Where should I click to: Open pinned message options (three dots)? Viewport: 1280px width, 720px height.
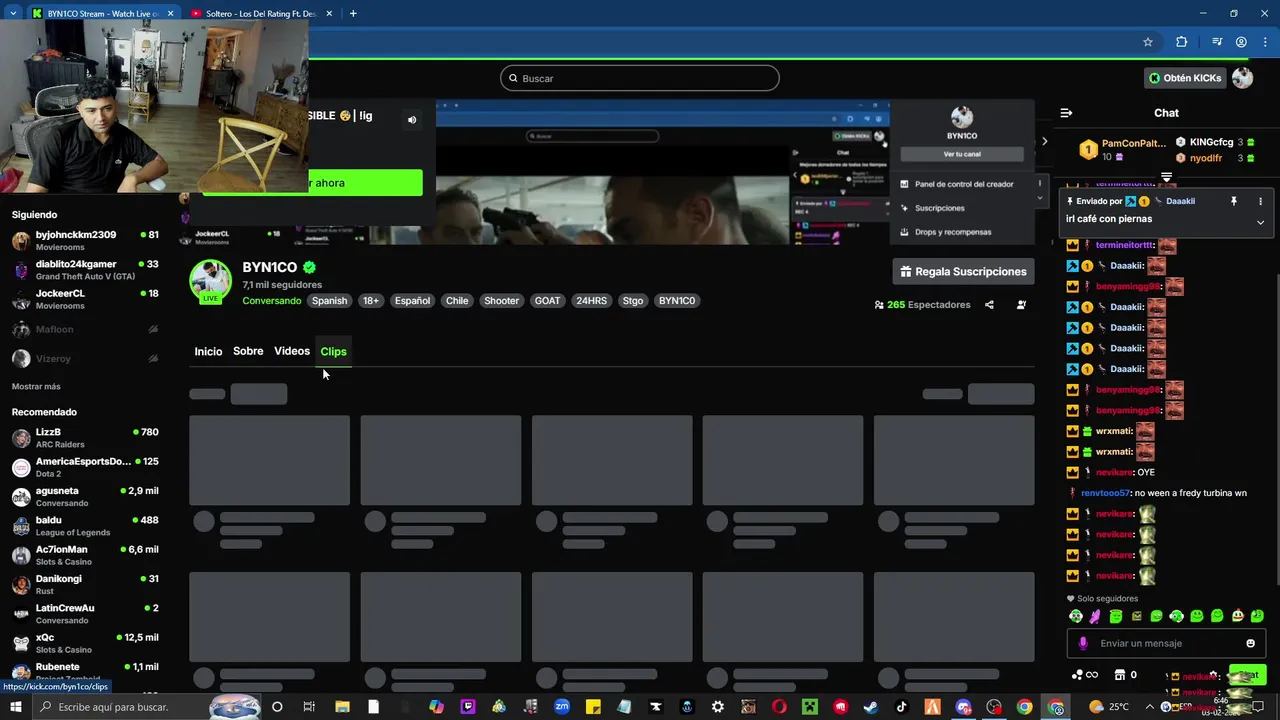pyautogui.click(x=1260, y=201)
